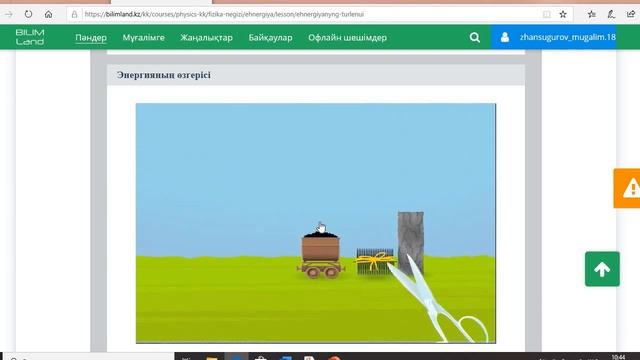Add page to favorites star icon
Screen dimensions: 640x360
[x=563, y=14]
